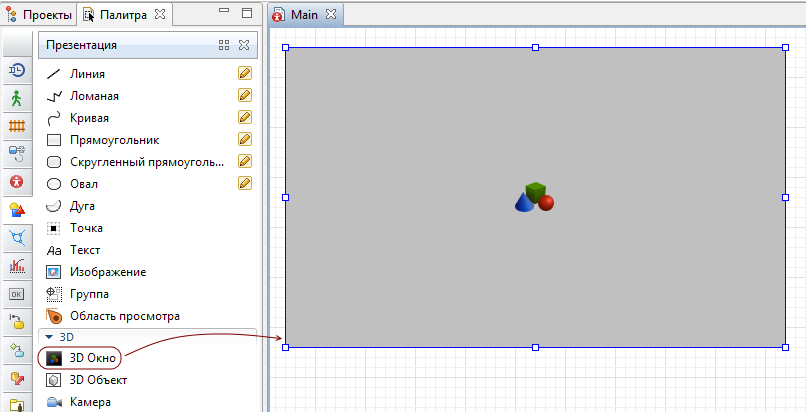Select the 3D Окно palette item
806x412 pixels.
94,358
